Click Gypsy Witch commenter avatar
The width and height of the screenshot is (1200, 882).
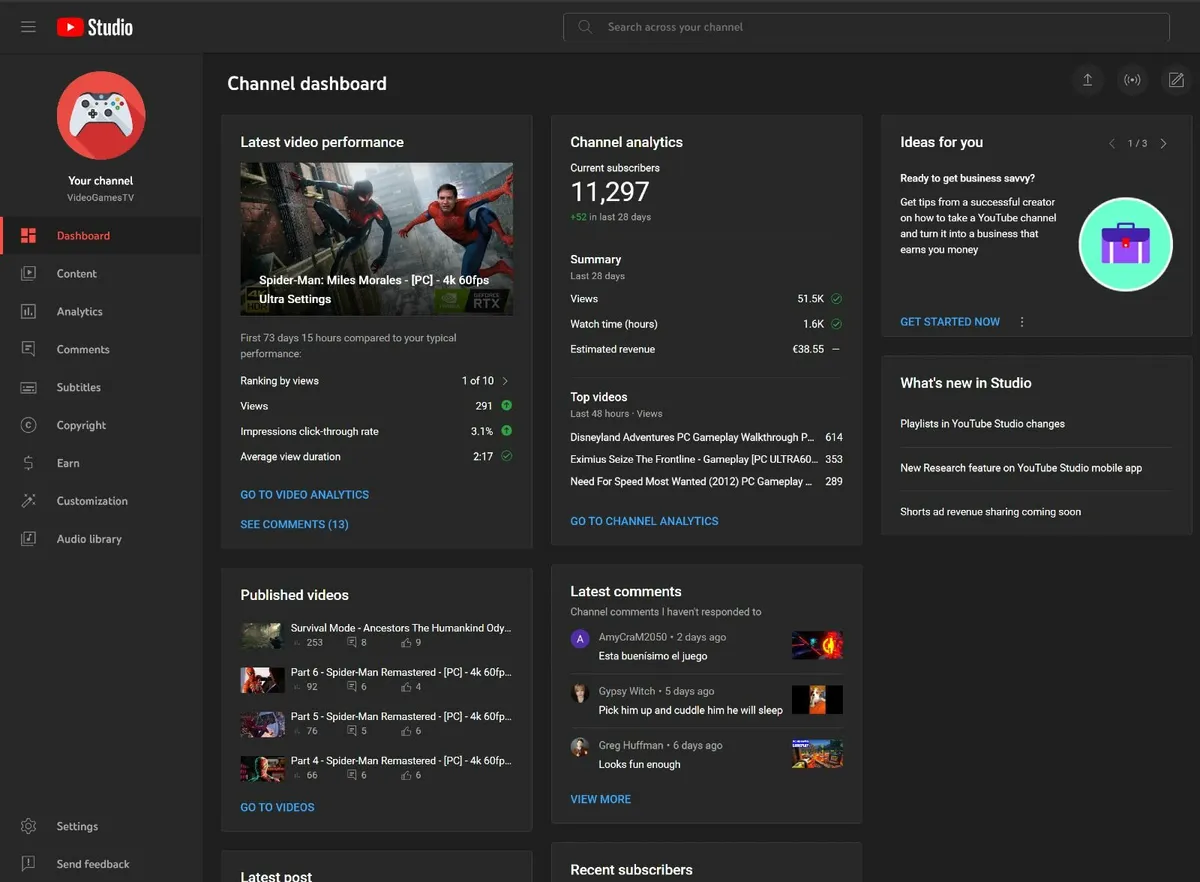[580, 692]
